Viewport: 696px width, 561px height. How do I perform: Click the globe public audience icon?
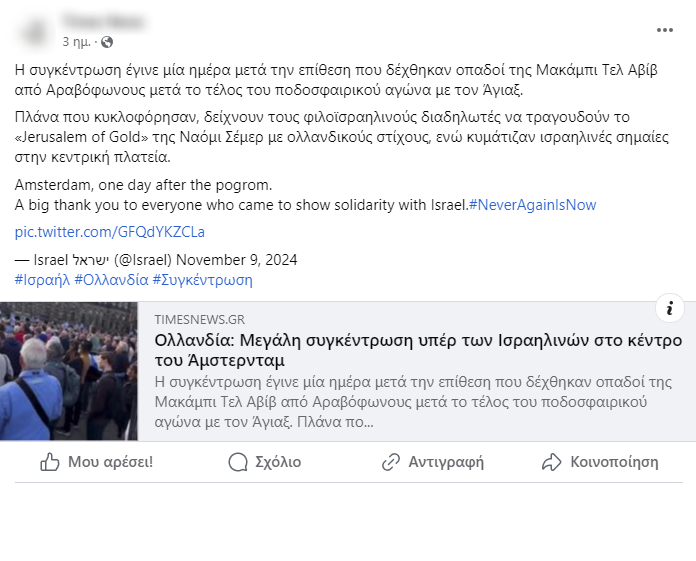point(107,42)
